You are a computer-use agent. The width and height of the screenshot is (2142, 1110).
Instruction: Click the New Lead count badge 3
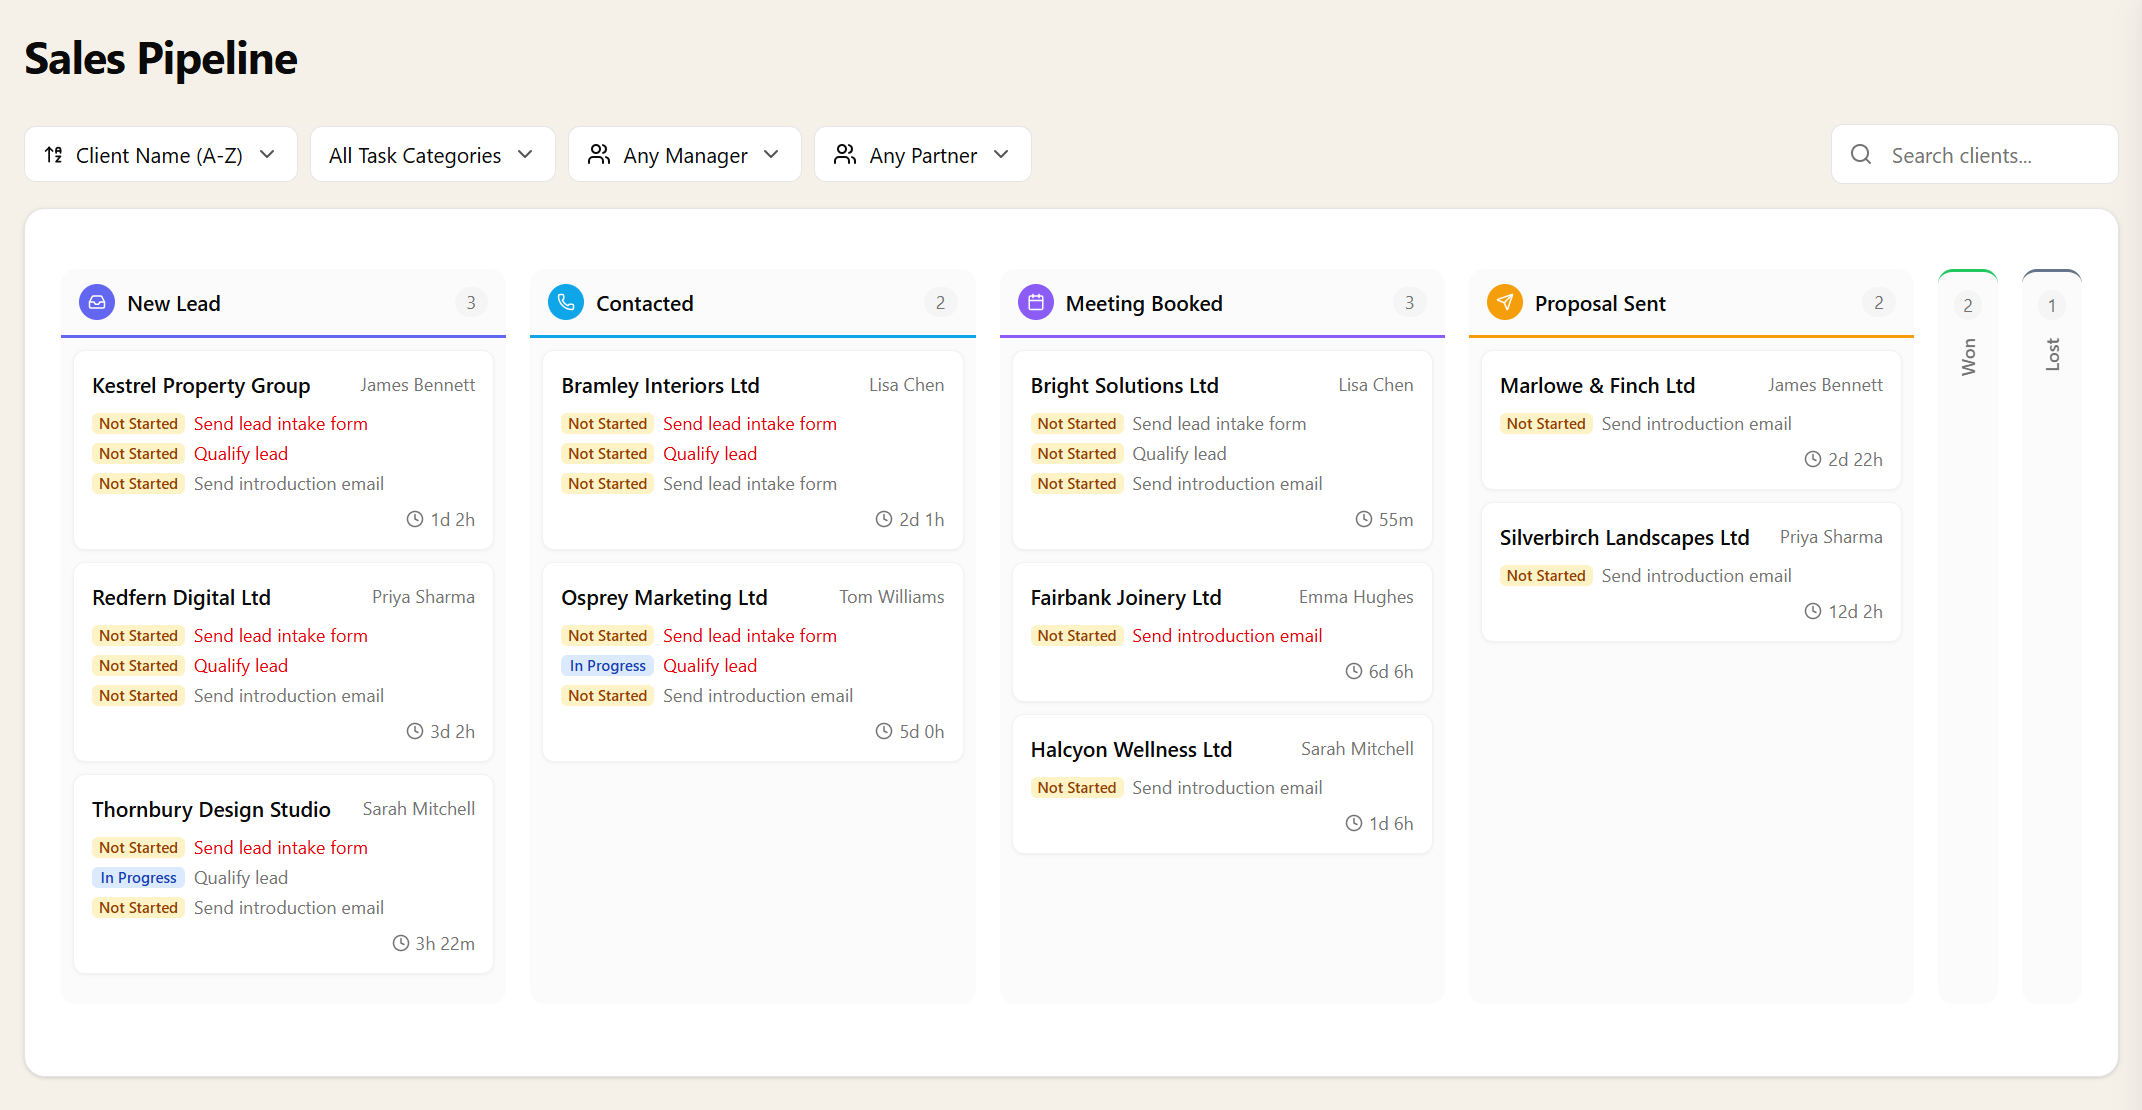point(471,303)
